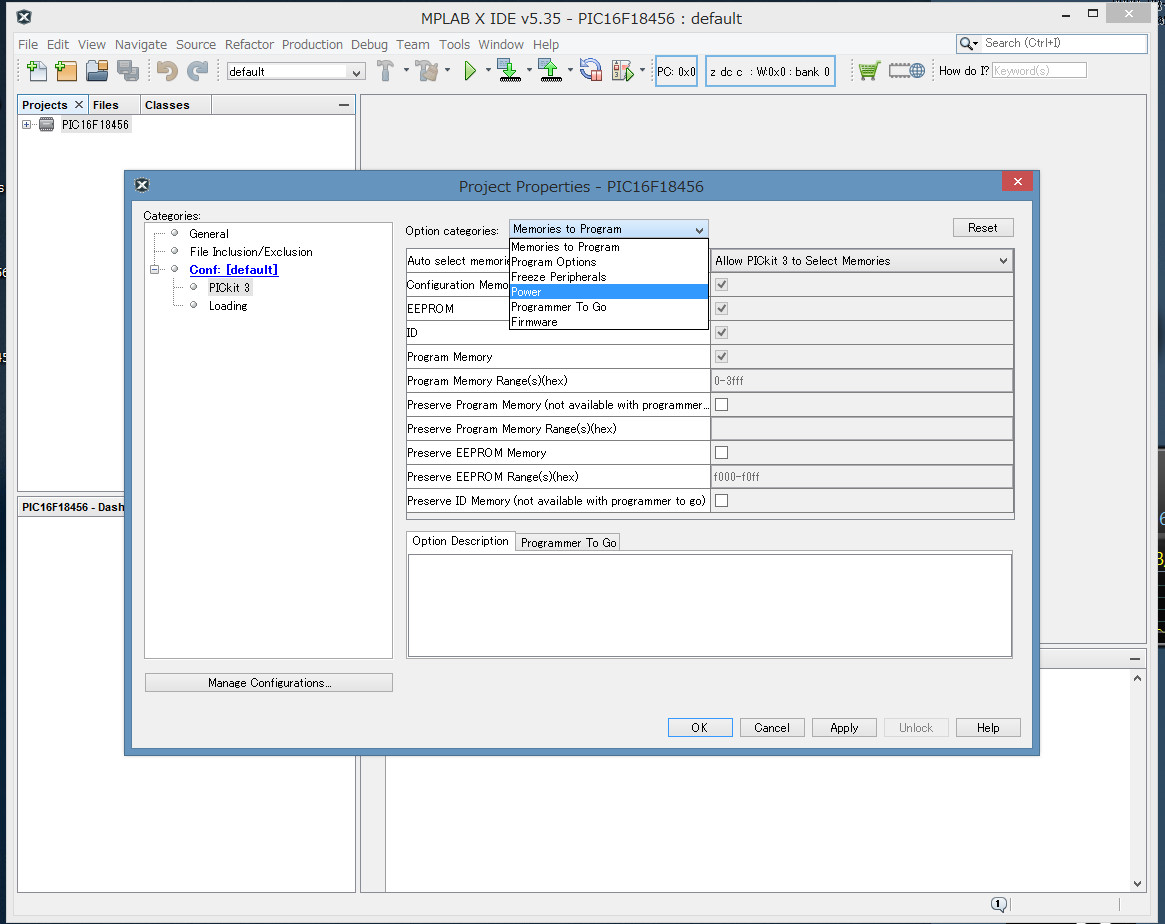Click the Apply button
This screenshot has width=1165, height=924.
click(x=844, y=728)
